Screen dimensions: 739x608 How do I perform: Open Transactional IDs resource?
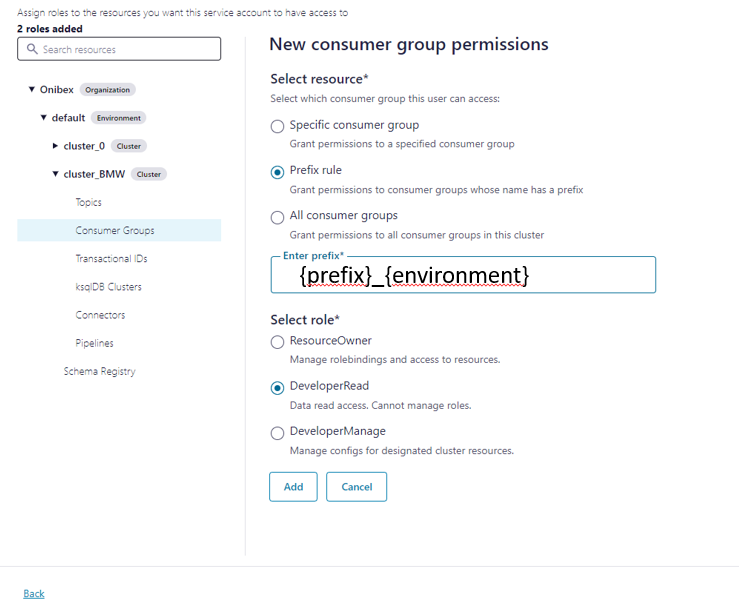tap(111, 259)
